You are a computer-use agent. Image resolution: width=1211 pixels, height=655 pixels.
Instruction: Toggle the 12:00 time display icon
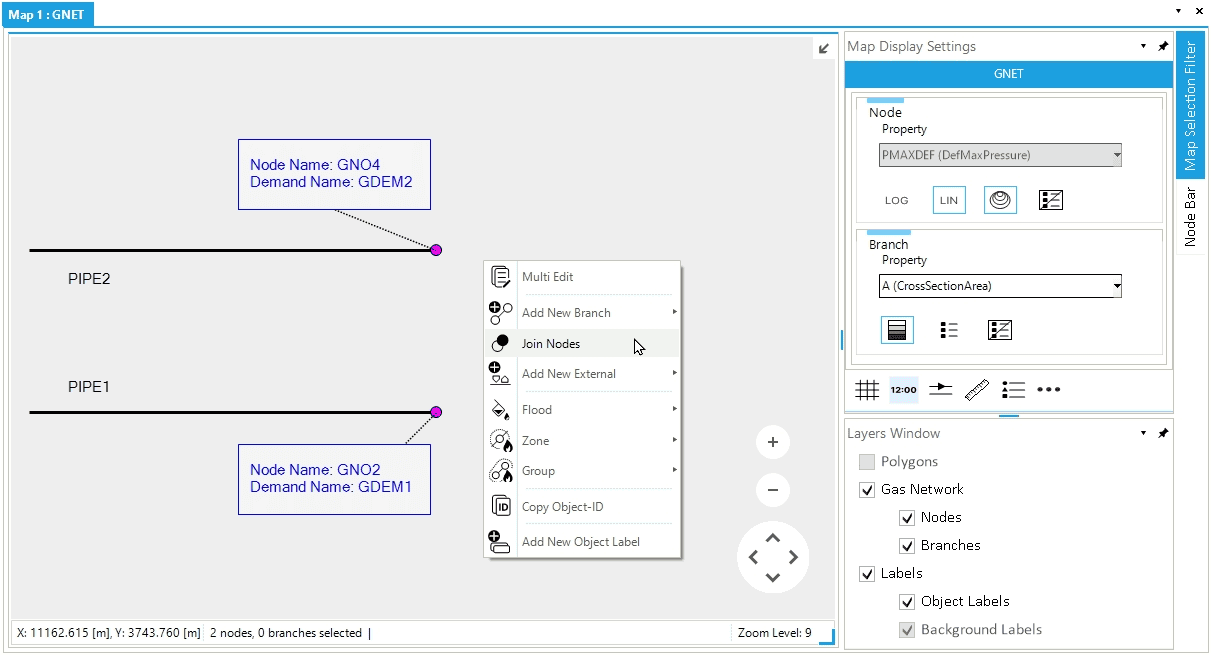(903, 390)
